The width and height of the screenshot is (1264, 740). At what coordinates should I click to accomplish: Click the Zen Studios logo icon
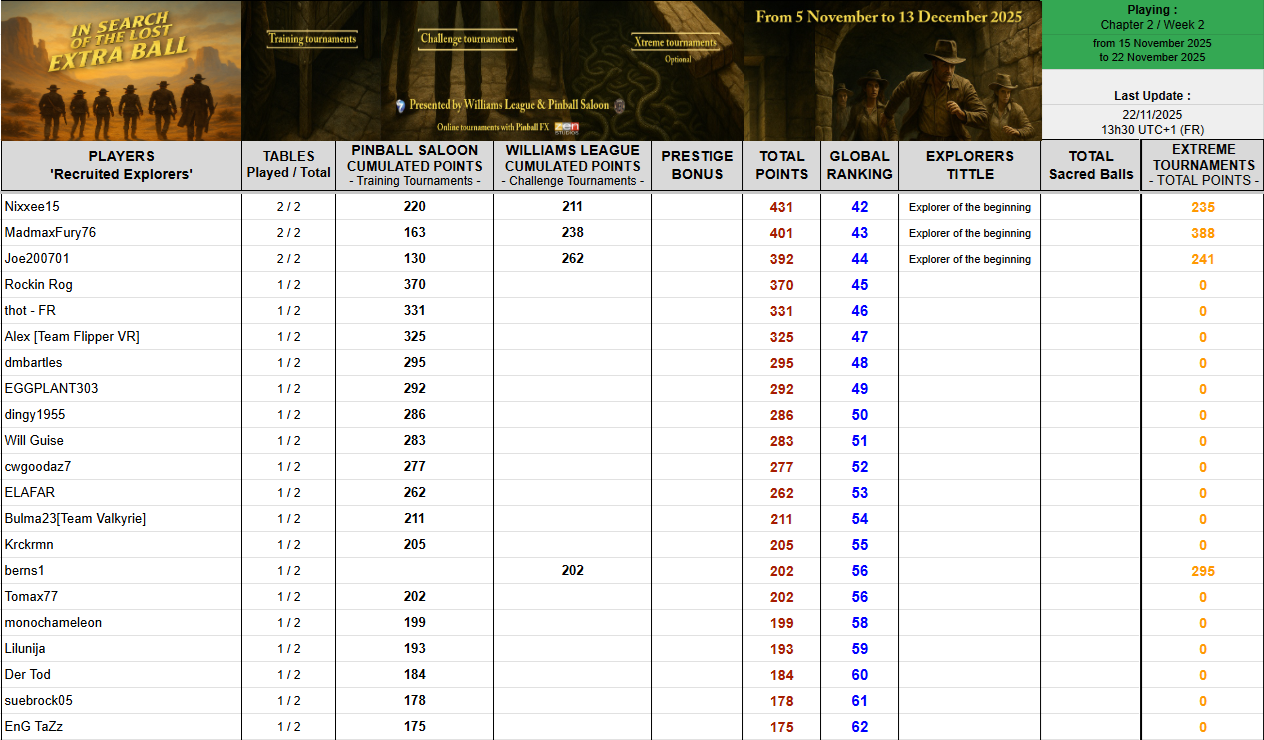tap(567, 127)
